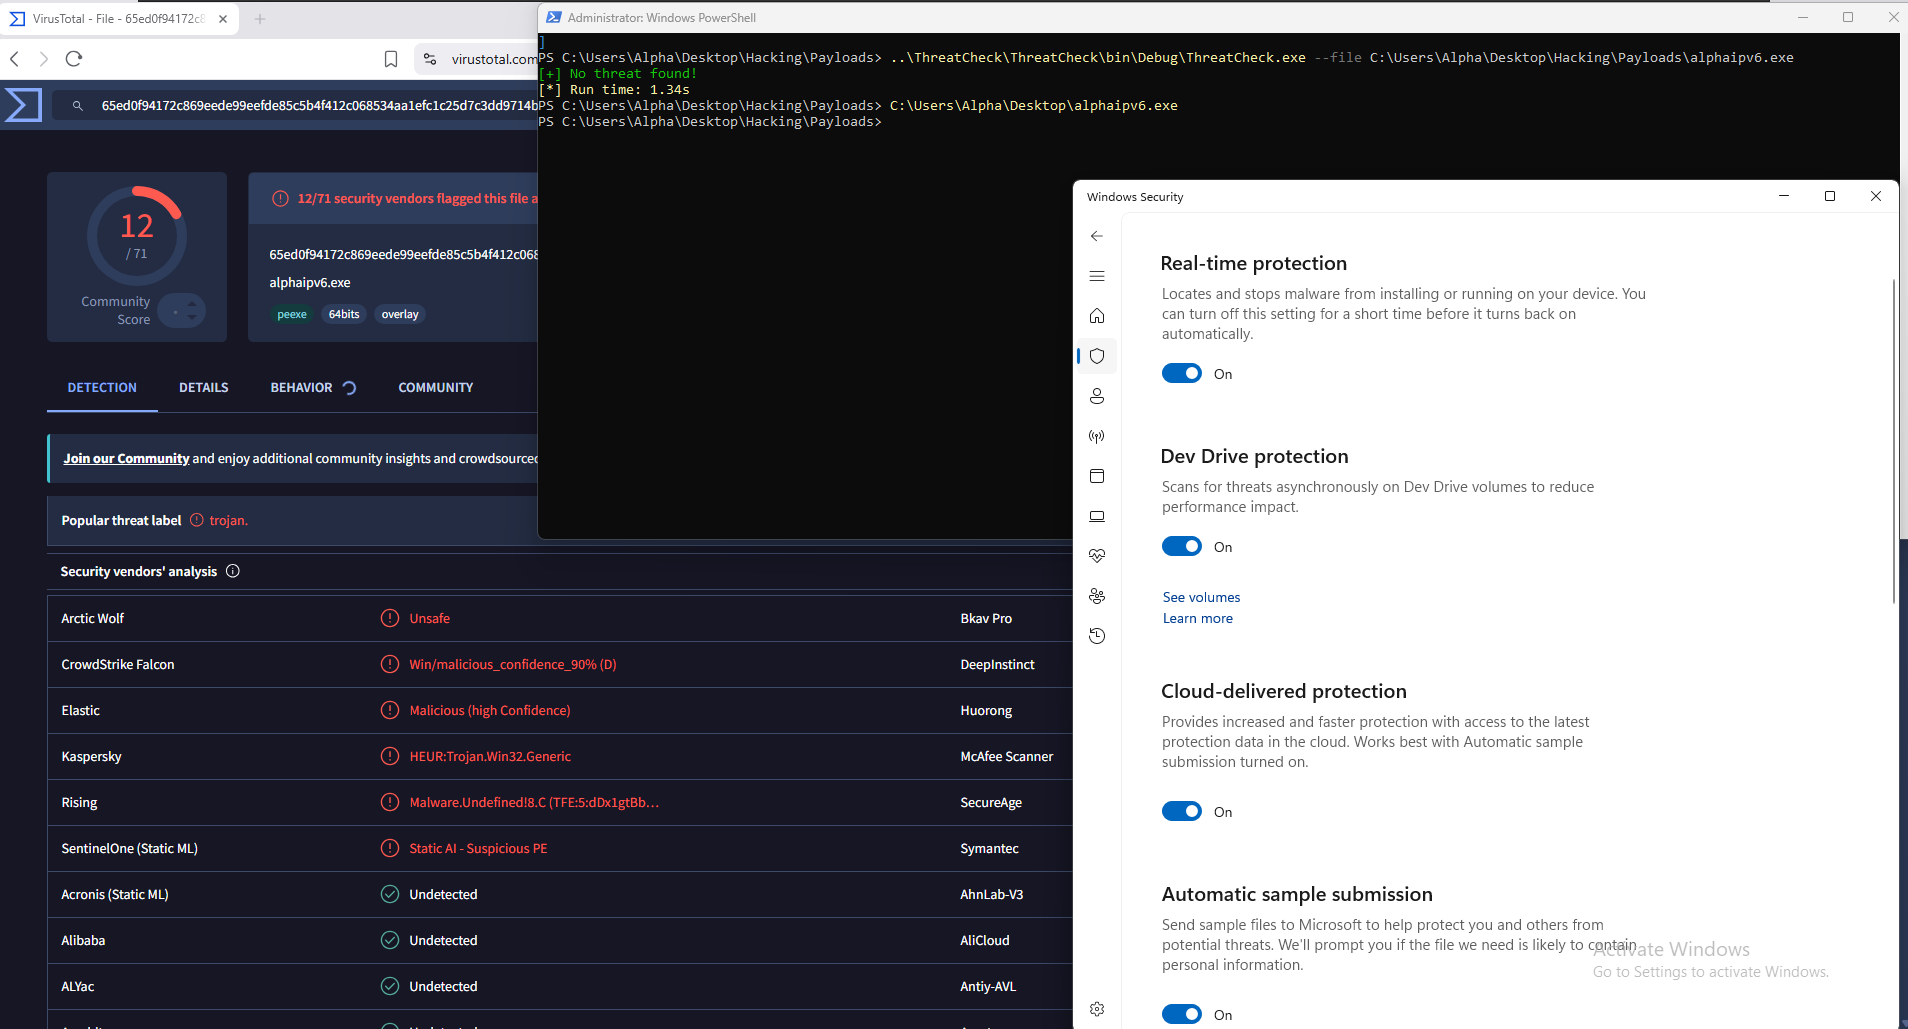This screenshot has height=1029, width=1908.
Task: Click the community score vote control
Action: (x=182, y=311)
